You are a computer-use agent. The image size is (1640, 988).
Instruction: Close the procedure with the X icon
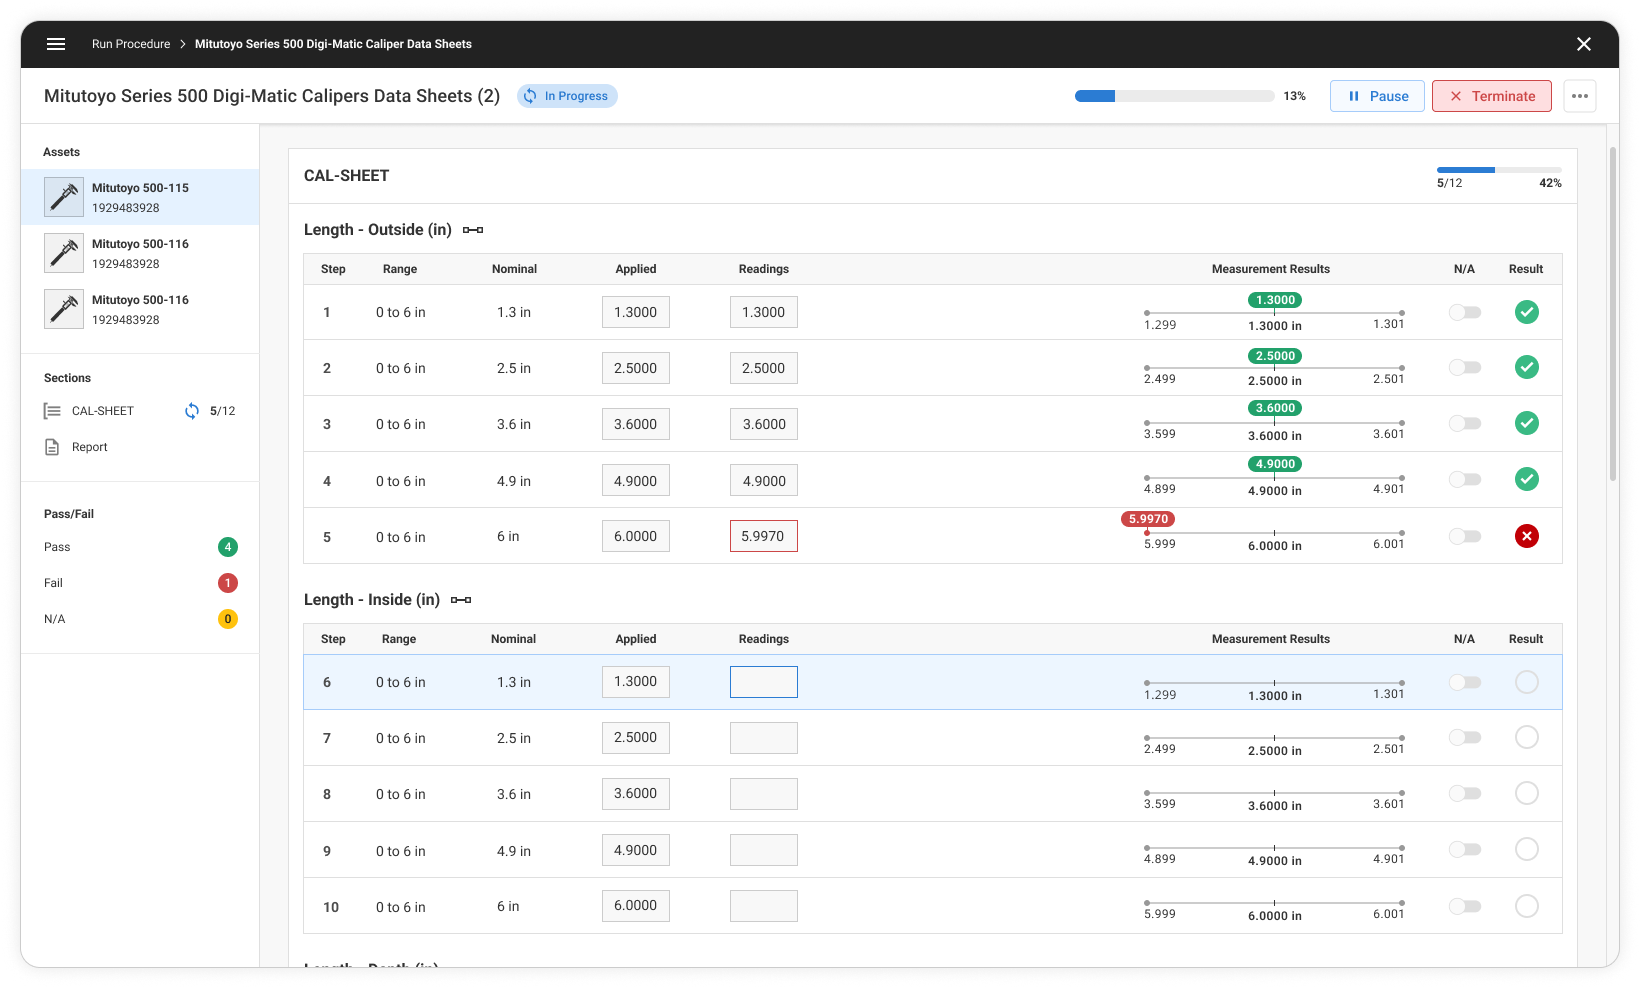[x=1584, y=44]
